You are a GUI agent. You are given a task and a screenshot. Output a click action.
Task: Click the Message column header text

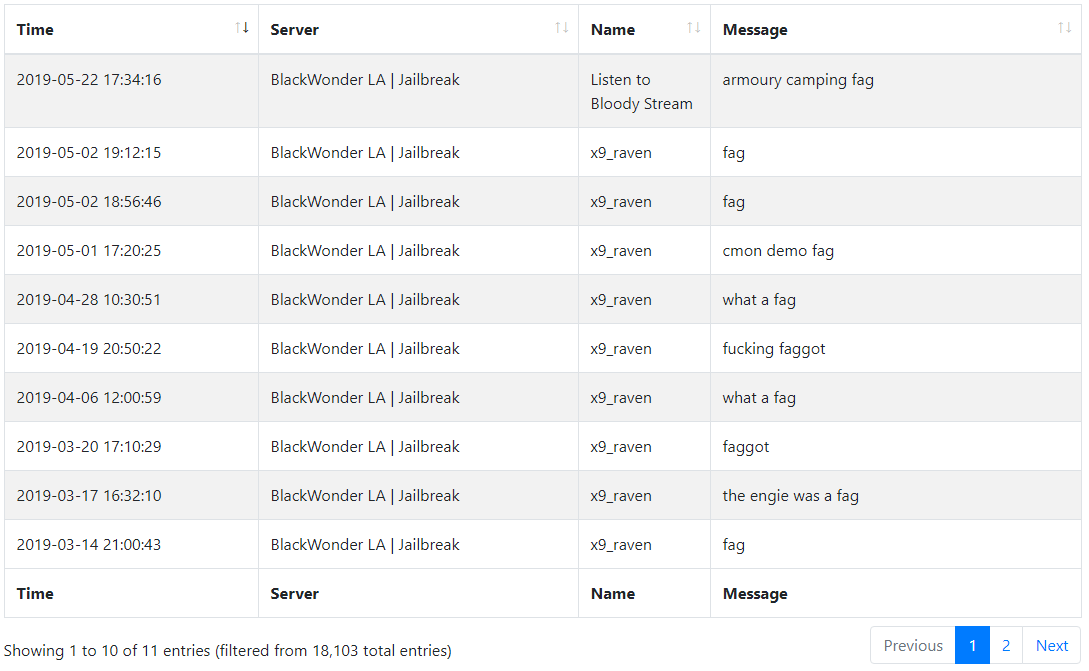click(x=755, y=30)
